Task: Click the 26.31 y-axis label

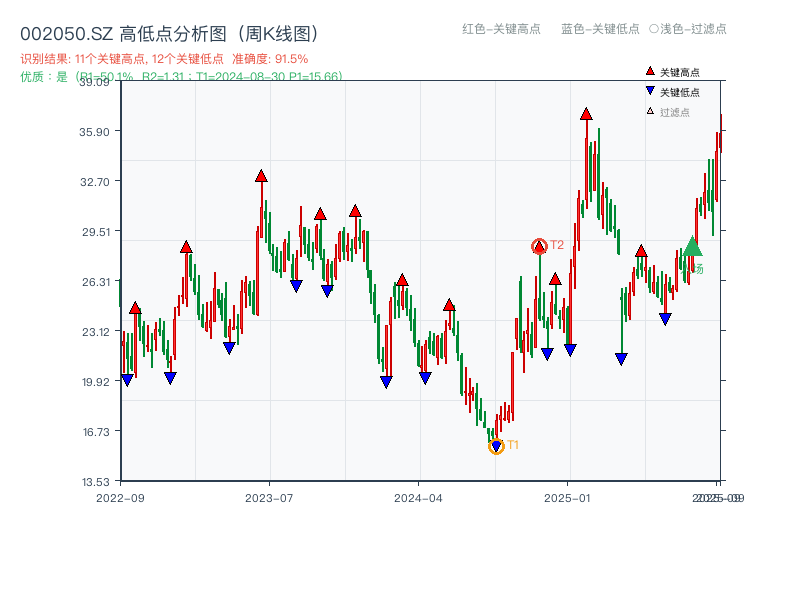Action: pos(96,282)
